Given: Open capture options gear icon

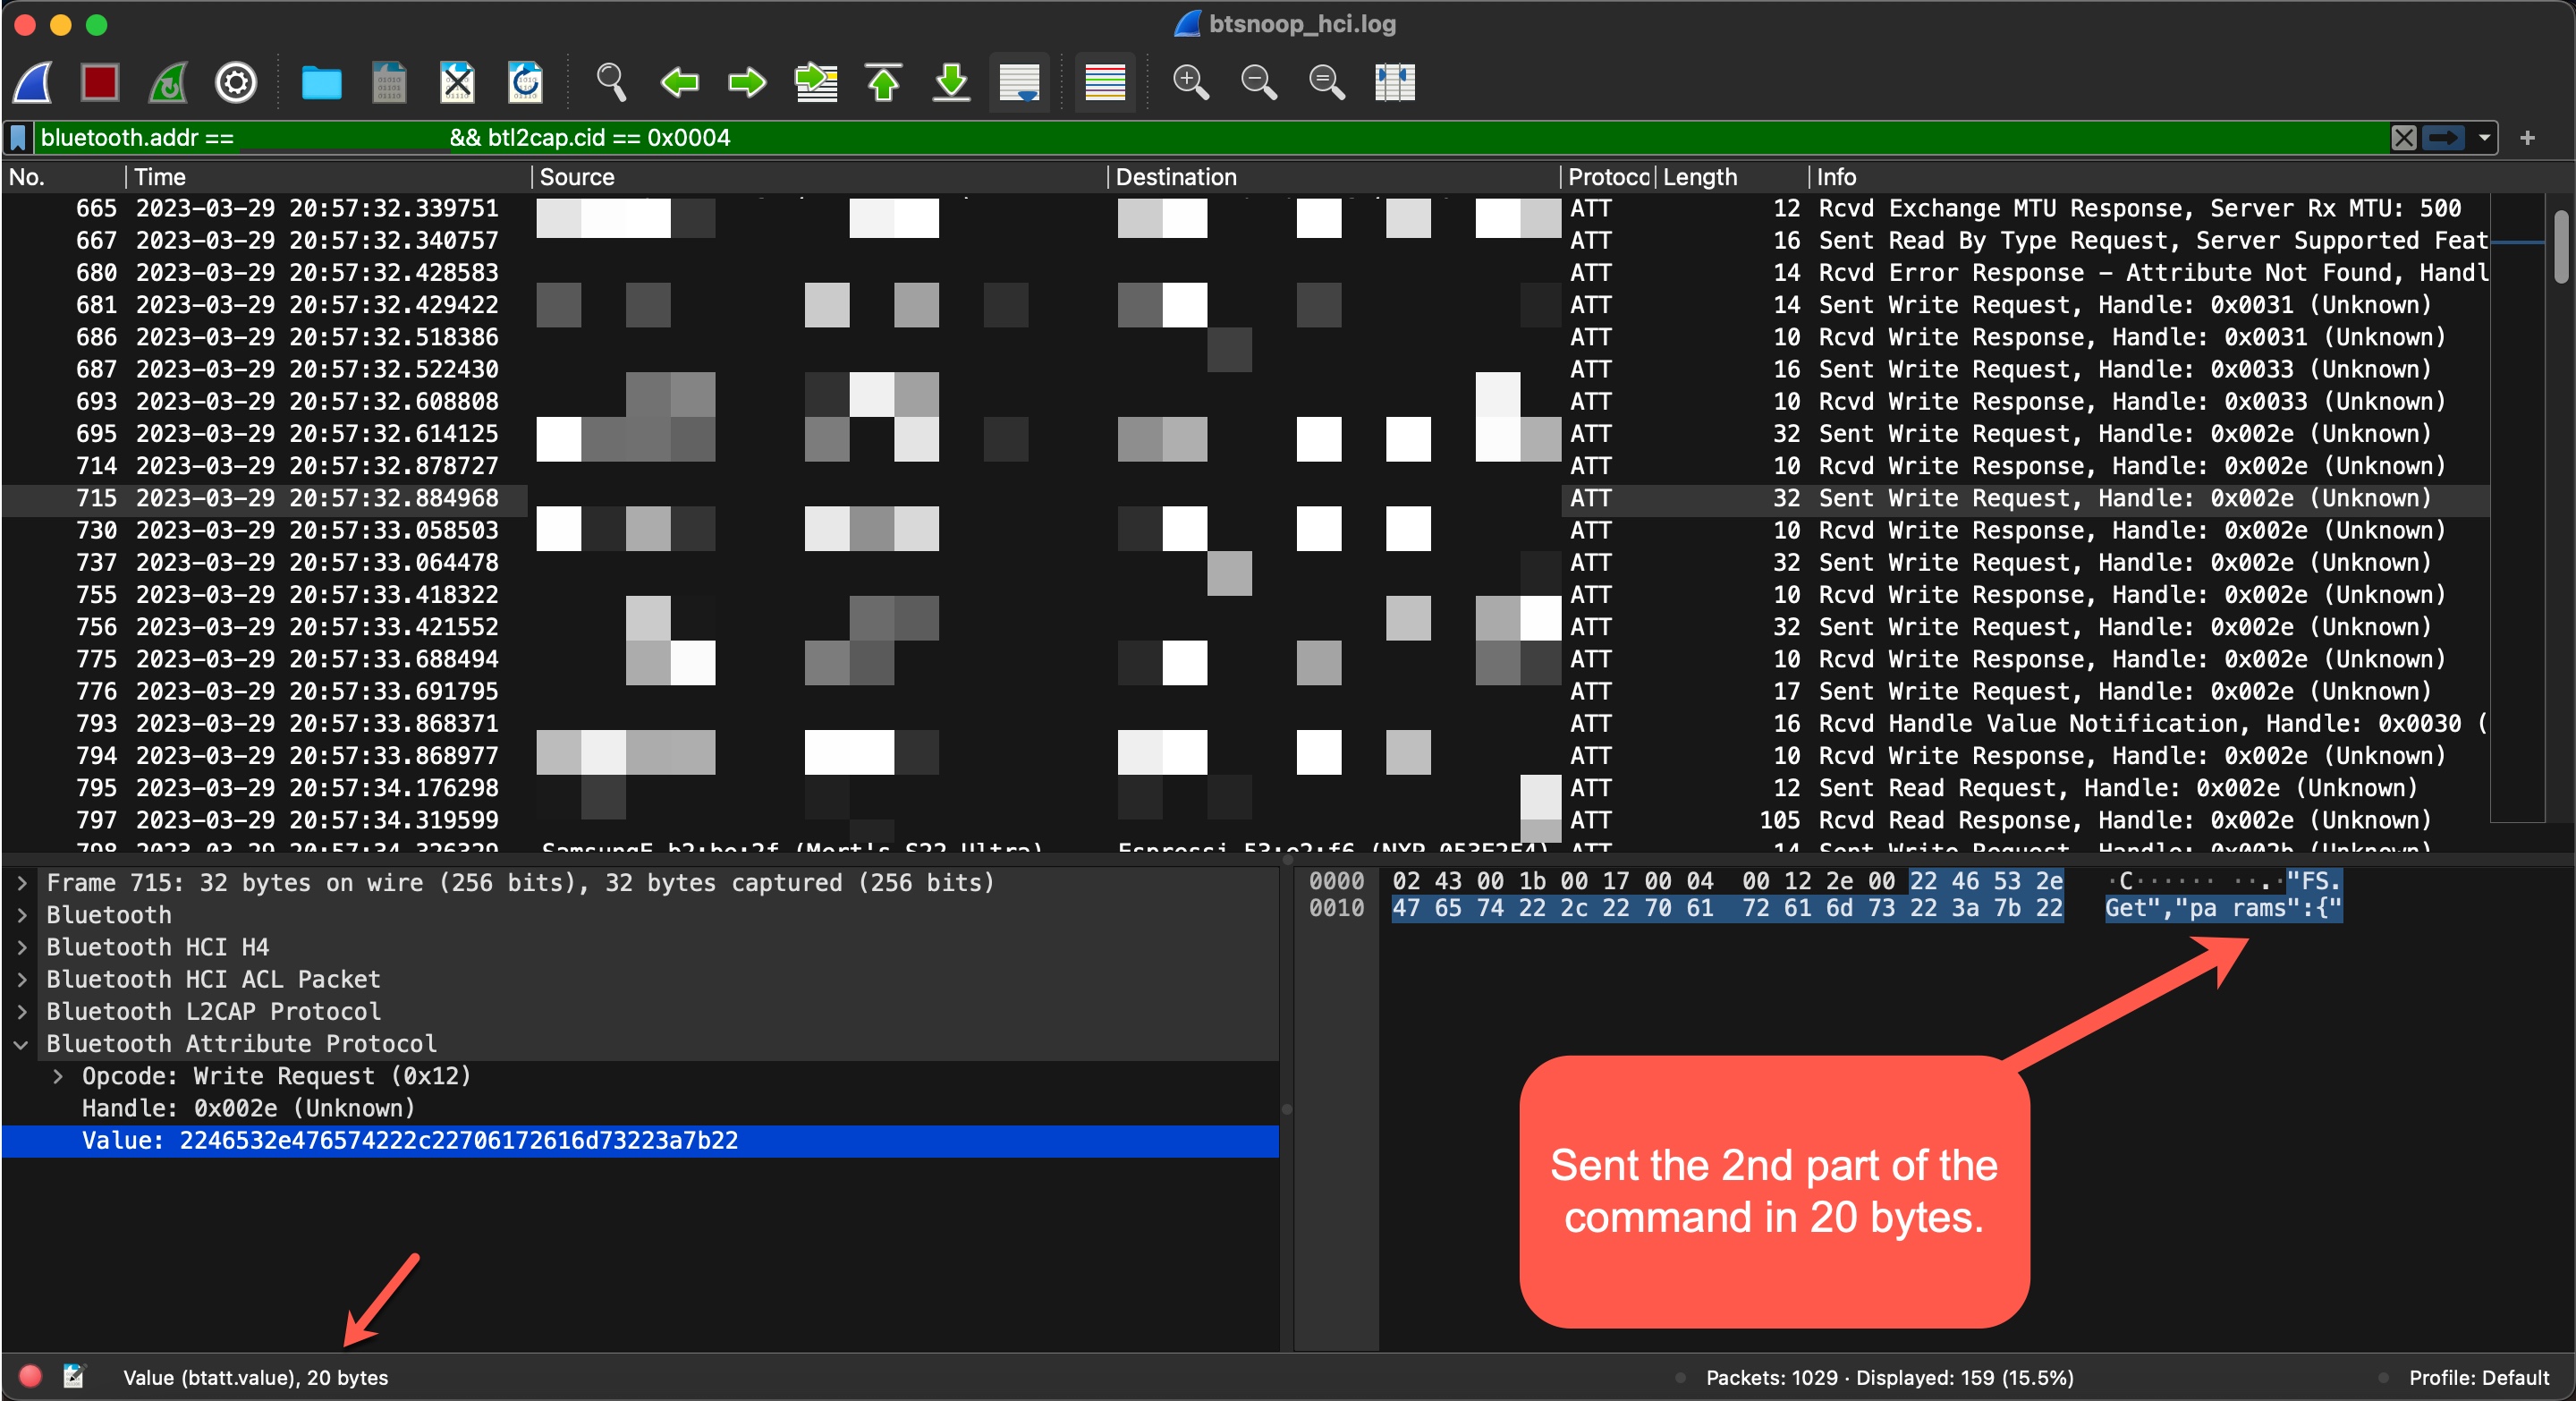Looking at the screenshot, I should [236, 82].
